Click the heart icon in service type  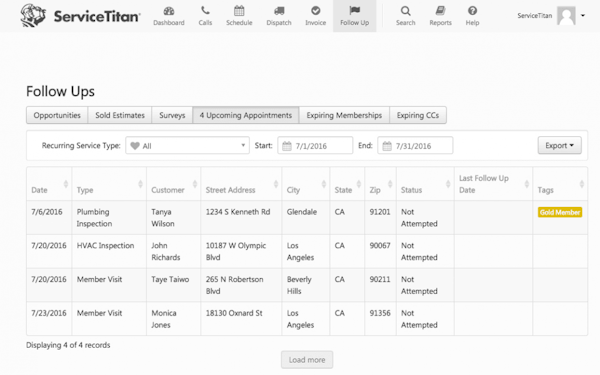tap(135, 146)
